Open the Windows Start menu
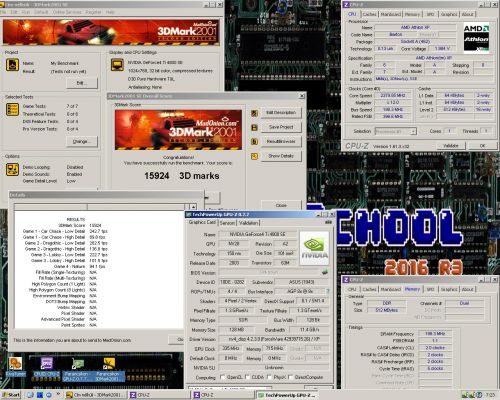Image resolution: width=500 pixels, height=400 pixels. click(x=11, y=395)
